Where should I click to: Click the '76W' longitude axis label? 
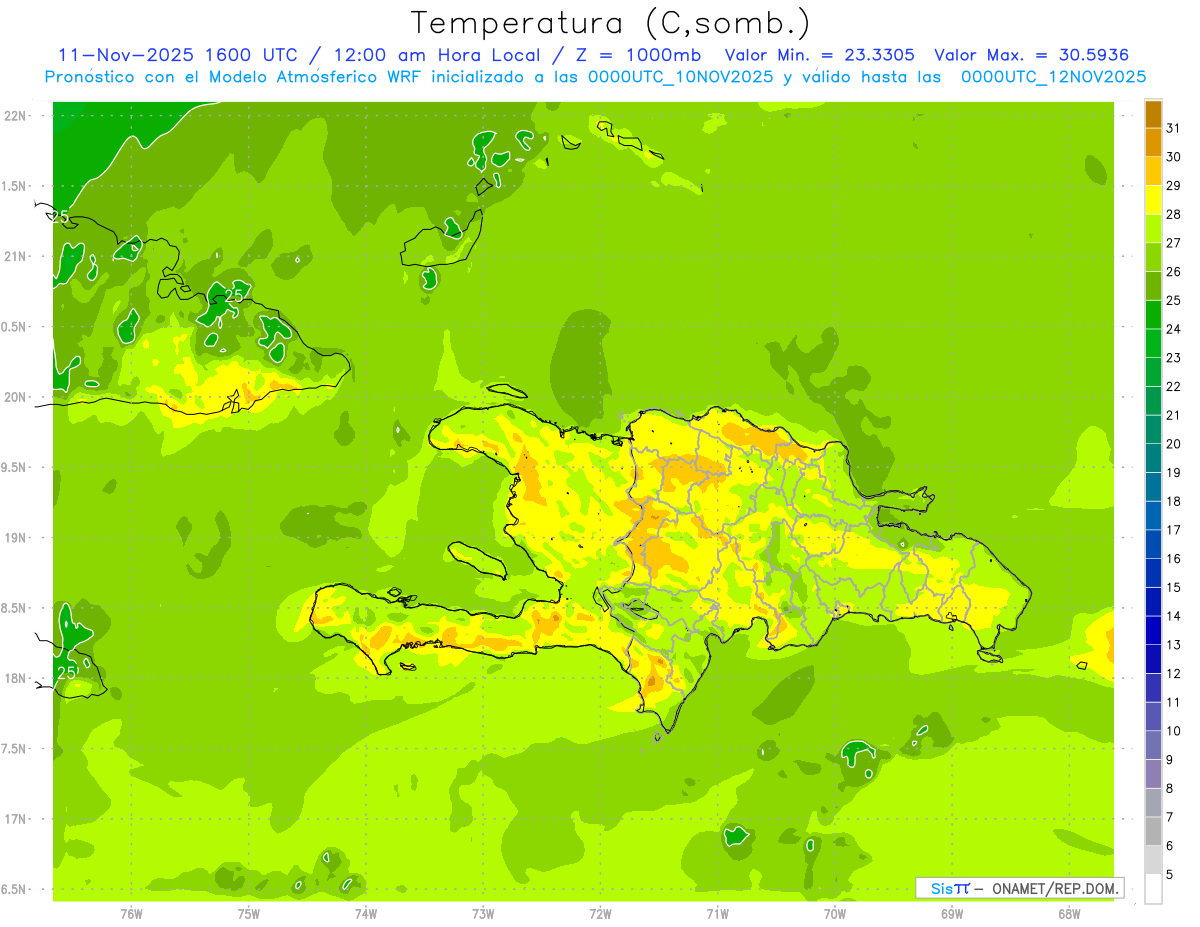pyautogui.click(x=131, y=913)
